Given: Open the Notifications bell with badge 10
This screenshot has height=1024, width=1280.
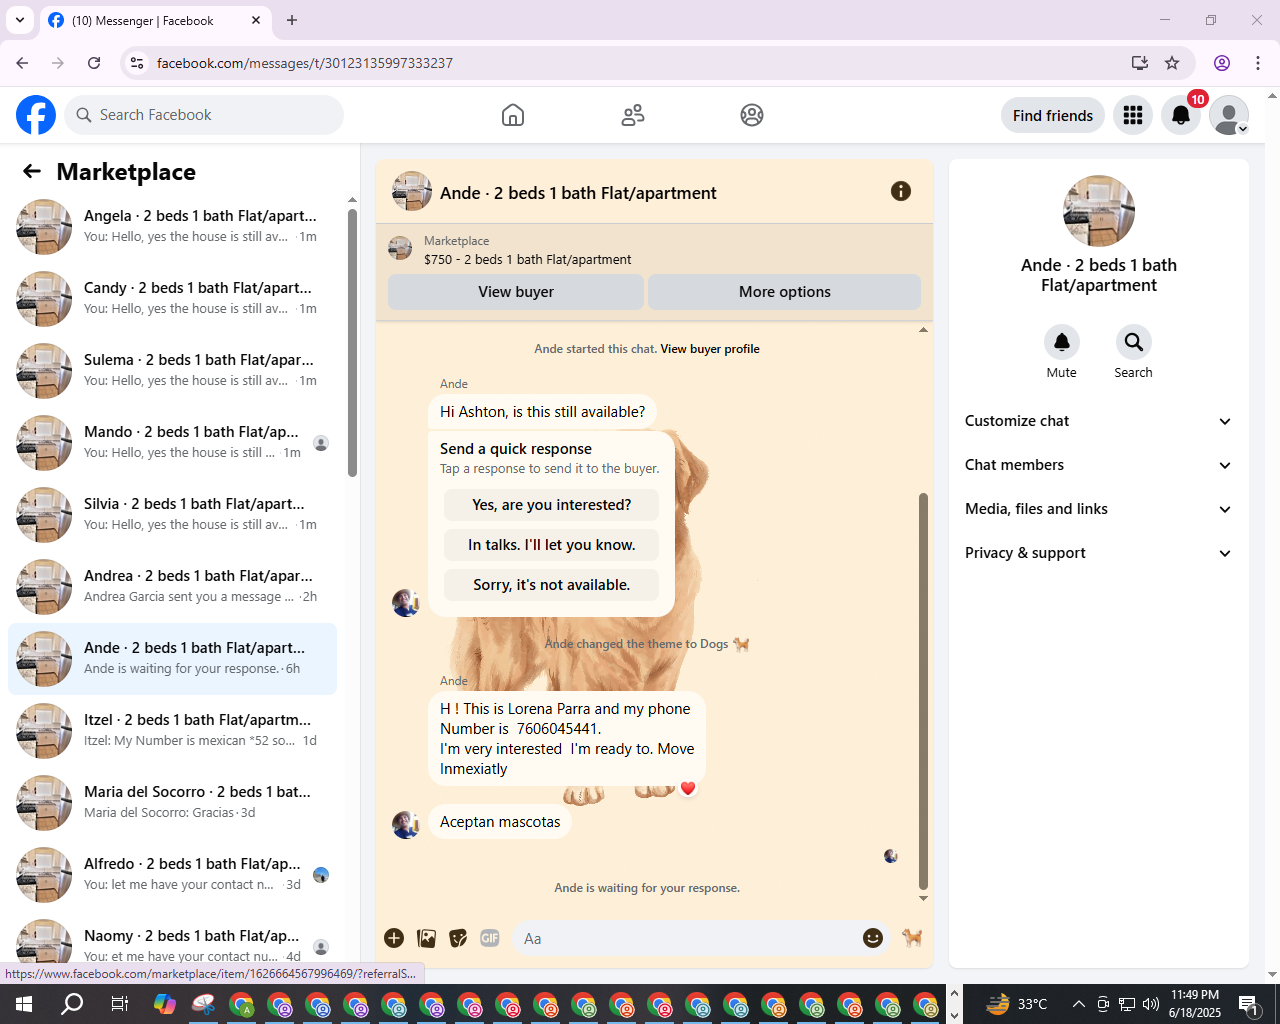Looking at the screenshot, I should (x=1181, y=115).
